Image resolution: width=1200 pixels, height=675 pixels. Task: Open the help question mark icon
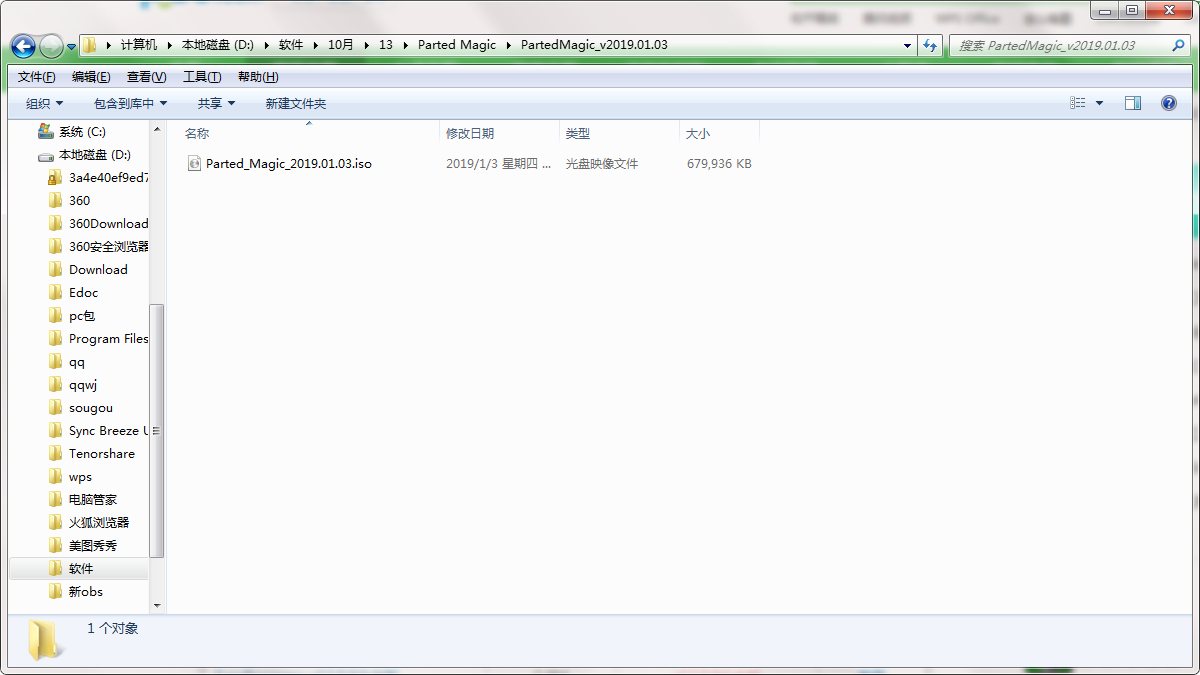1168,103
